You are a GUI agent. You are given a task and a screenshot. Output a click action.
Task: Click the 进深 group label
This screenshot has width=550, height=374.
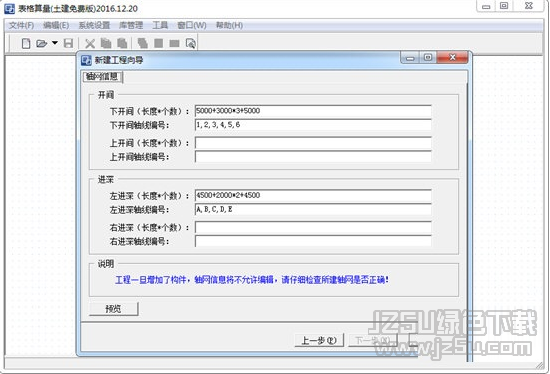coord(106,180)
